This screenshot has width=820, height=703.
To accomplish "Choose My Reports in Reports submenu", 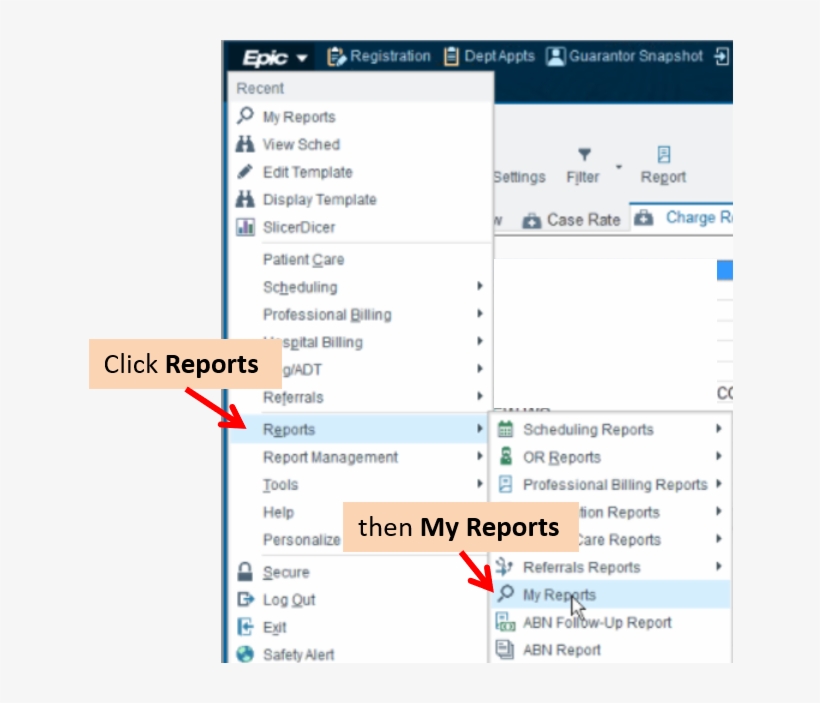I will pyautogui.click(x=610, y=594).
